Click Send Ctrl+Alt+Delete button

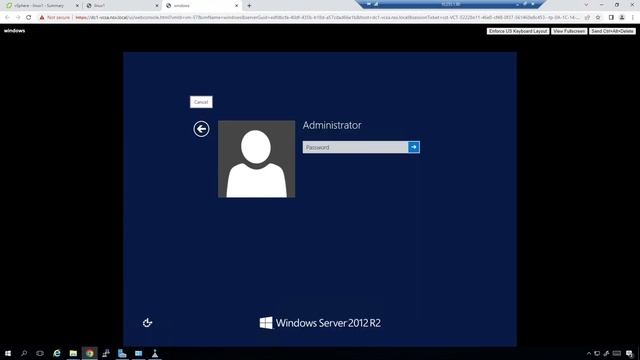coord(612,31)
